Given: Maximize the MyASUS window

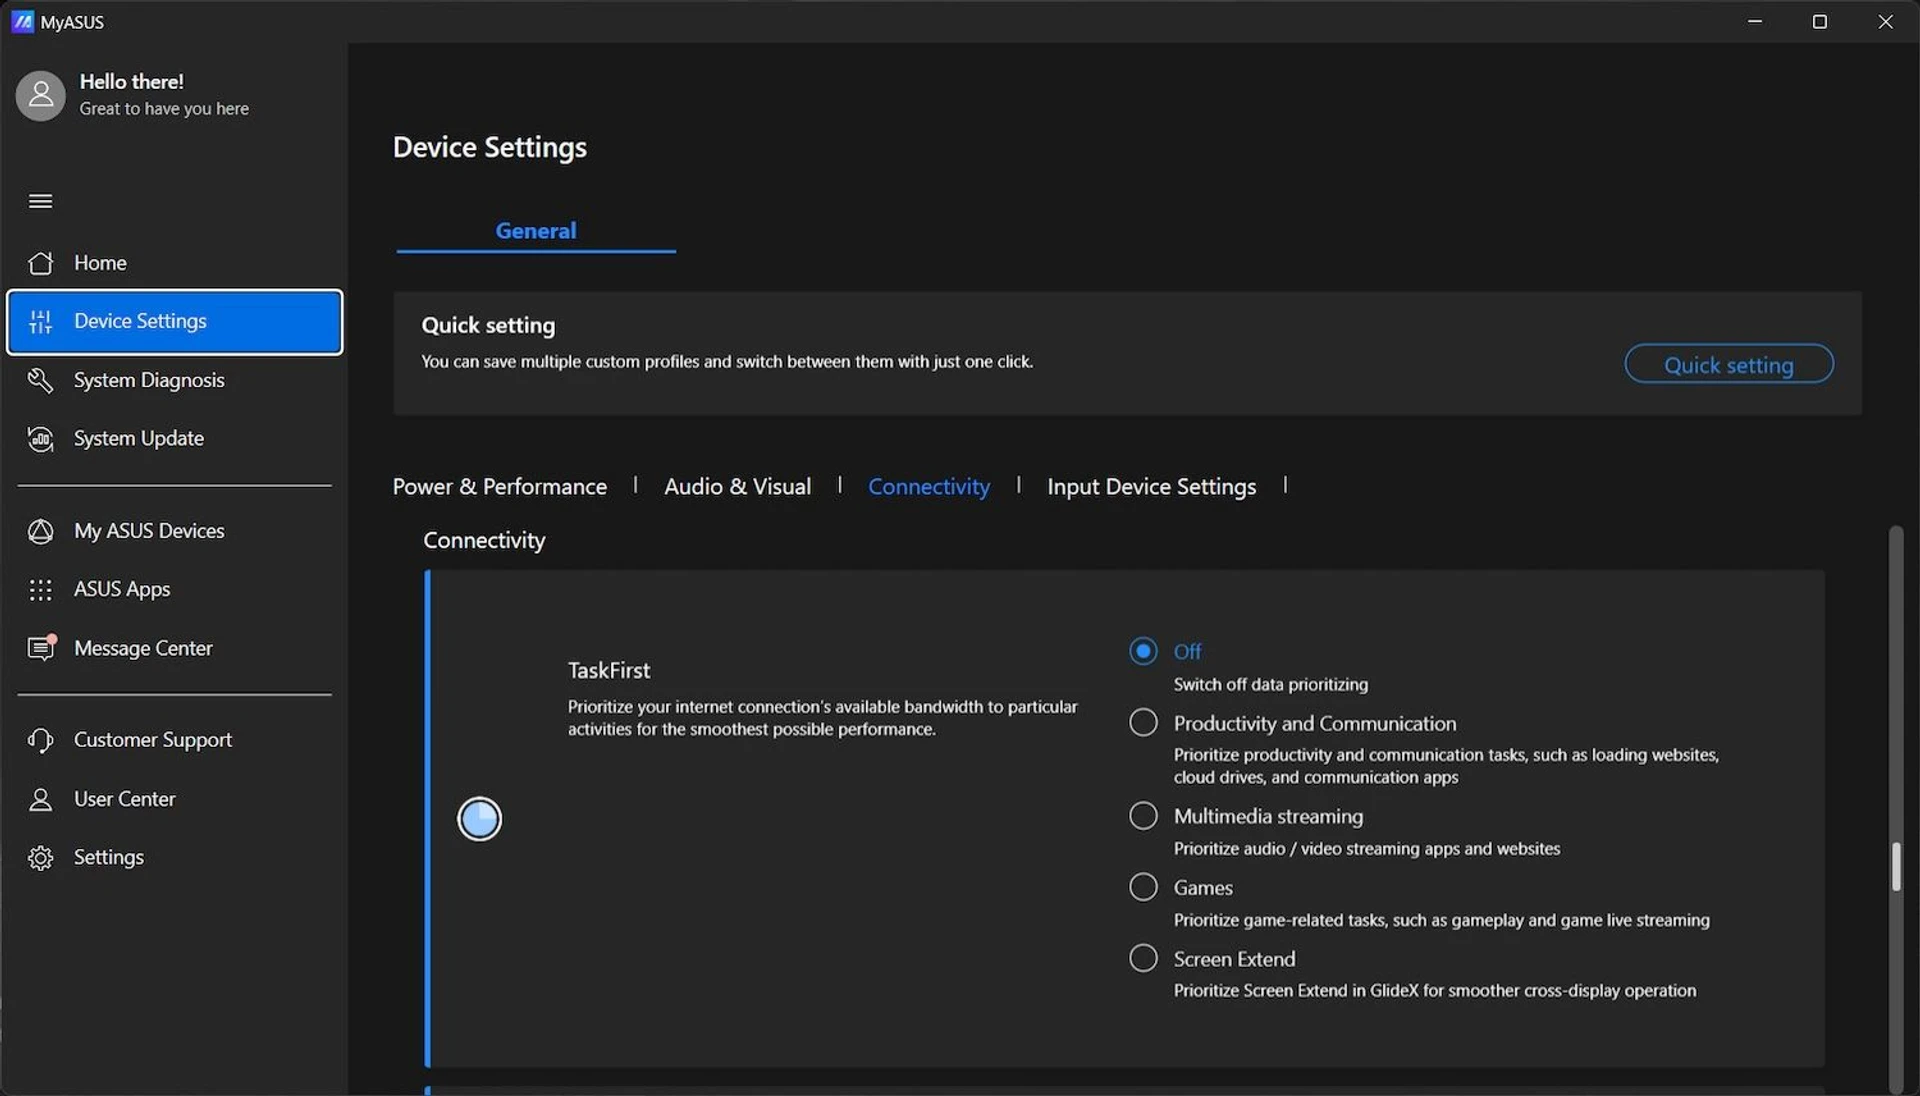Looking at the screenshot, I should pos(1820,21).
